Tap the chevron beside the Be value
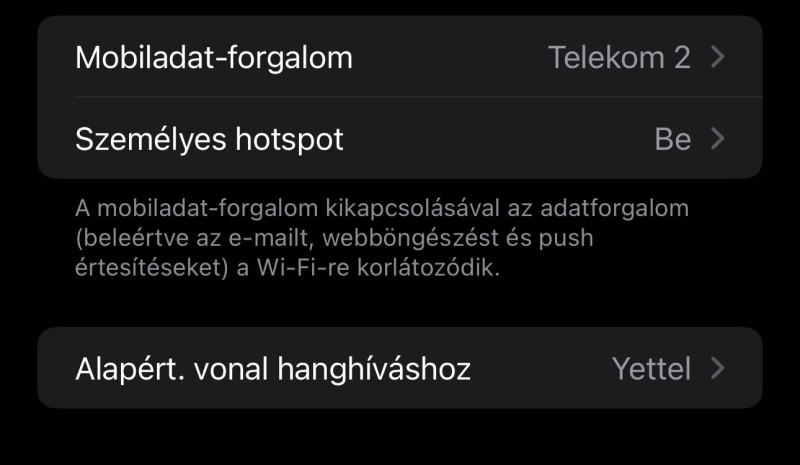 (x=718, y=138)
